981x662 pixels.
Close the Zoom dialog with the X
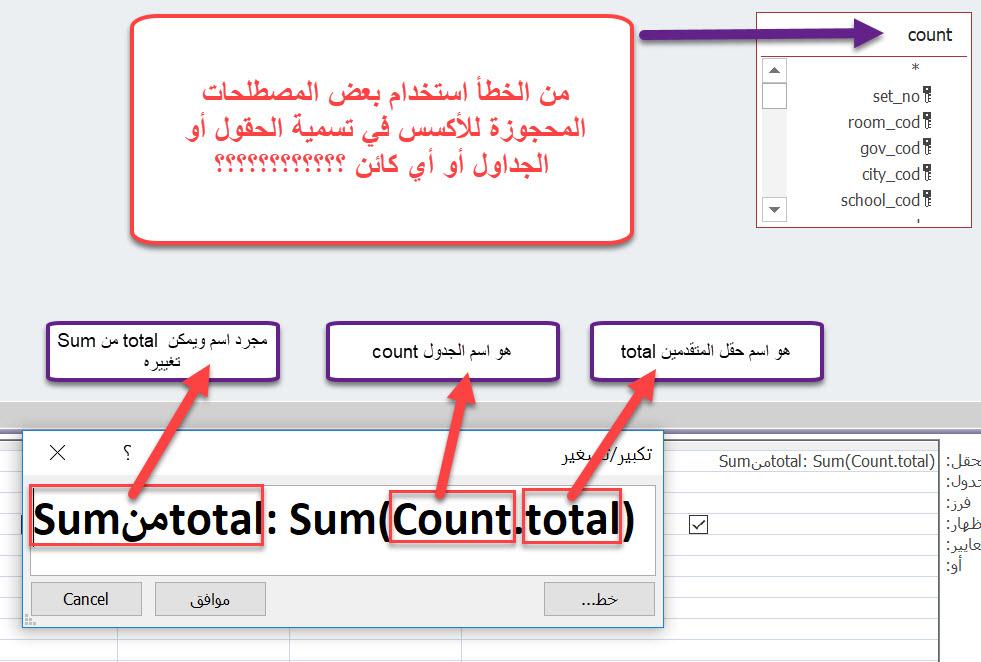[58, 454]
